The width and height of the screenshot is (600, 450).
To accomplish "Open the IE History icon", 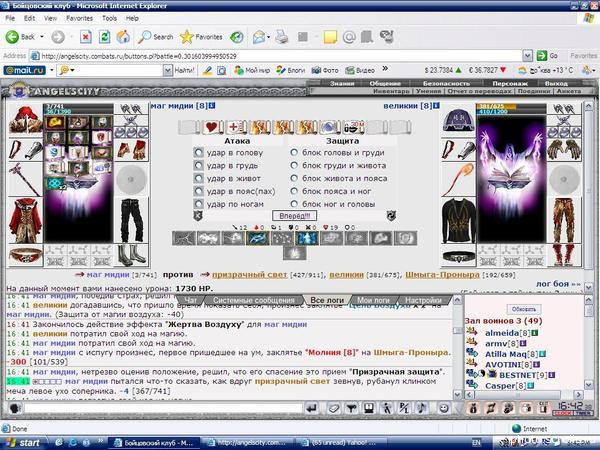I will (236, 37).
